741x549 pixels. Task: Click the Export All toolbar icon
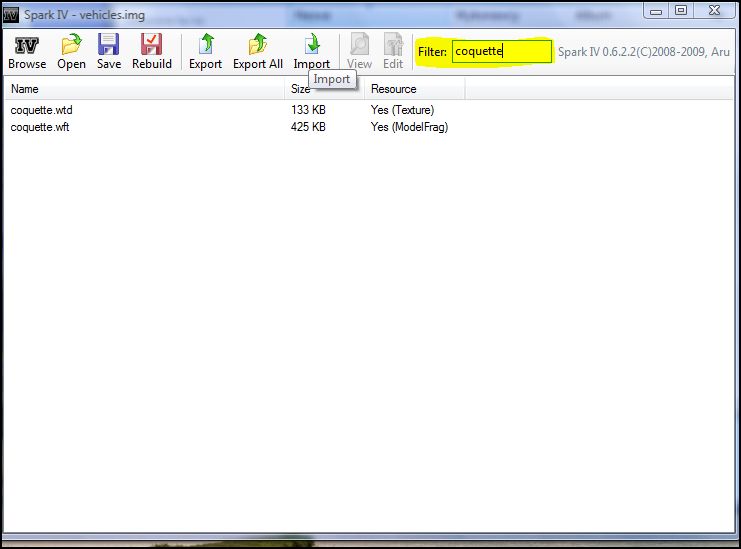point(257,51)
